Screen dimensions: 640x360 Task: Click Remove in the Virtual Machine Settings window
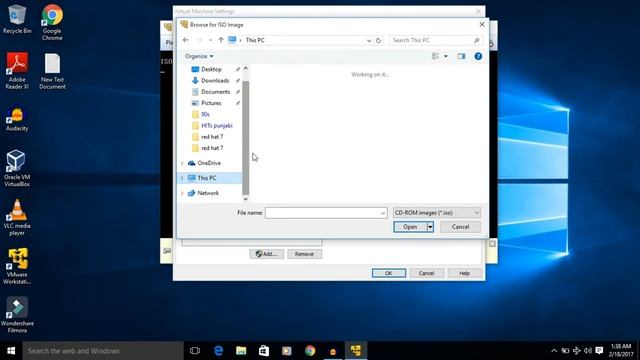[304, 254]
